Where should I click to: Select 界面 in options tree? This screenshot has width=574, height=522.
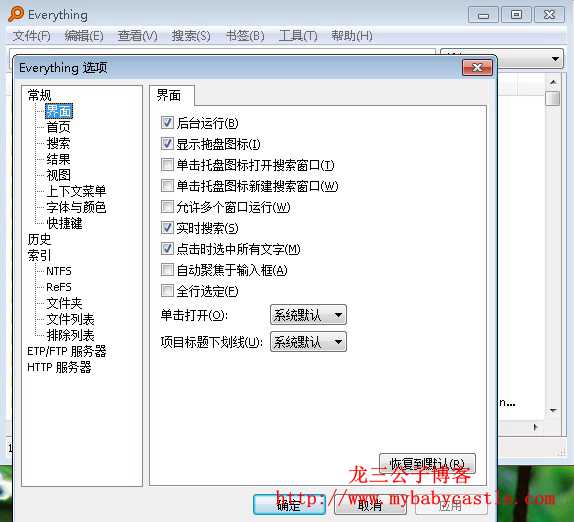[x=59, y=111]
